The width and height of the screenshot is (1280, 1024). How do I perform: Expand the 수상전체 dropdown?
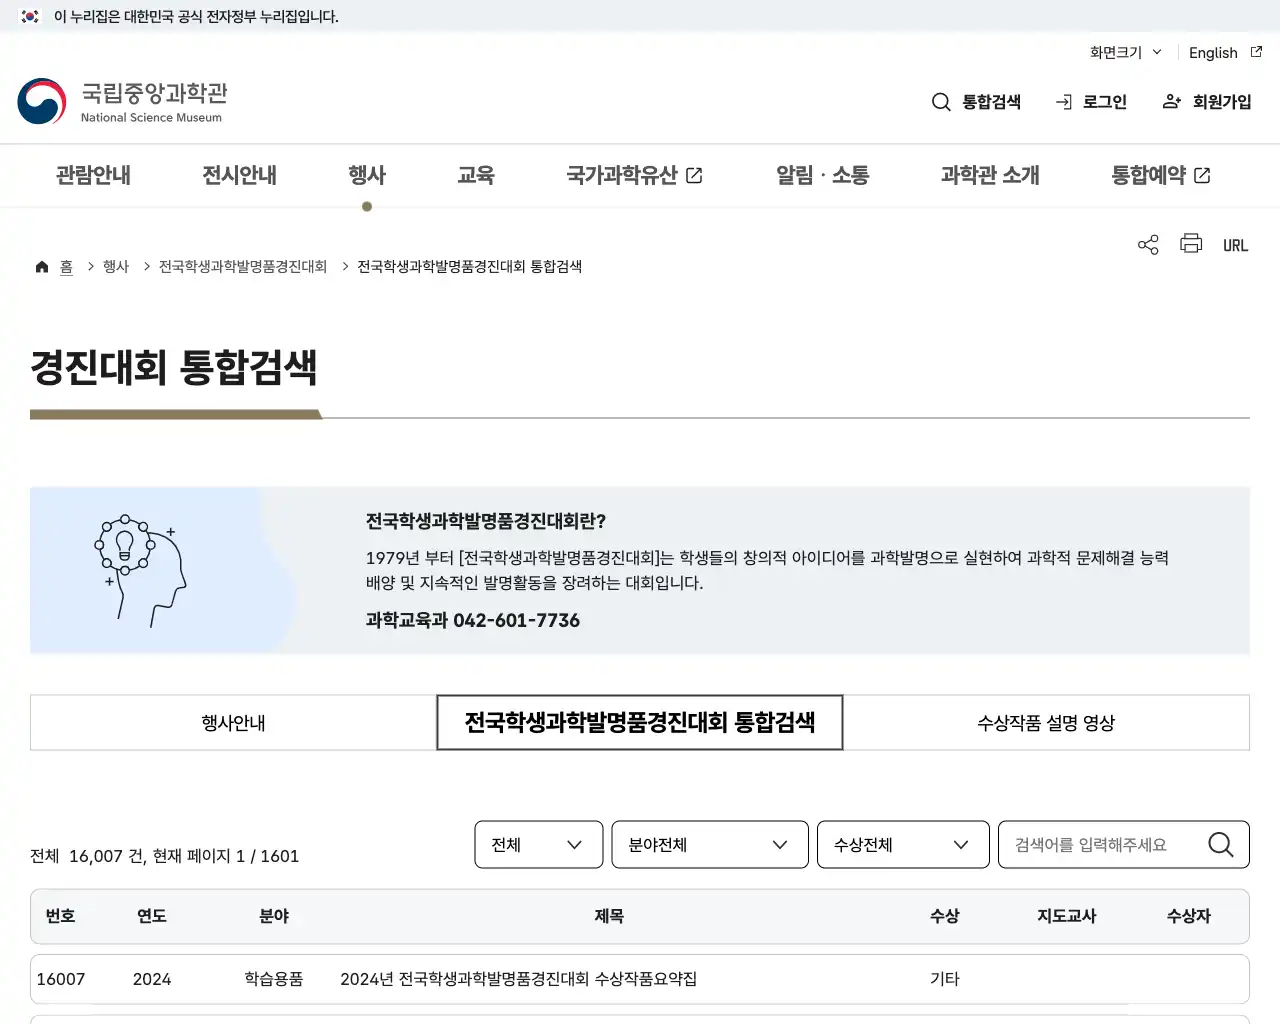tap(903, 844)
